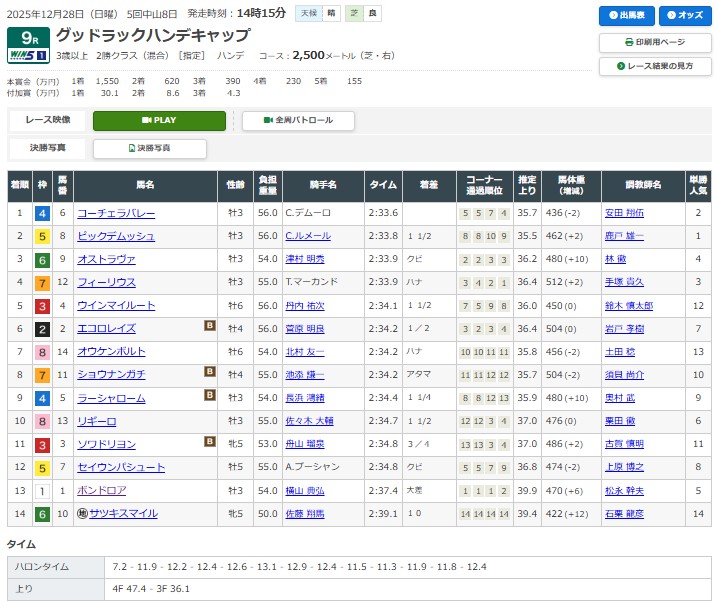Open last-place horse サツキスマイル page

tap(125, 513)
